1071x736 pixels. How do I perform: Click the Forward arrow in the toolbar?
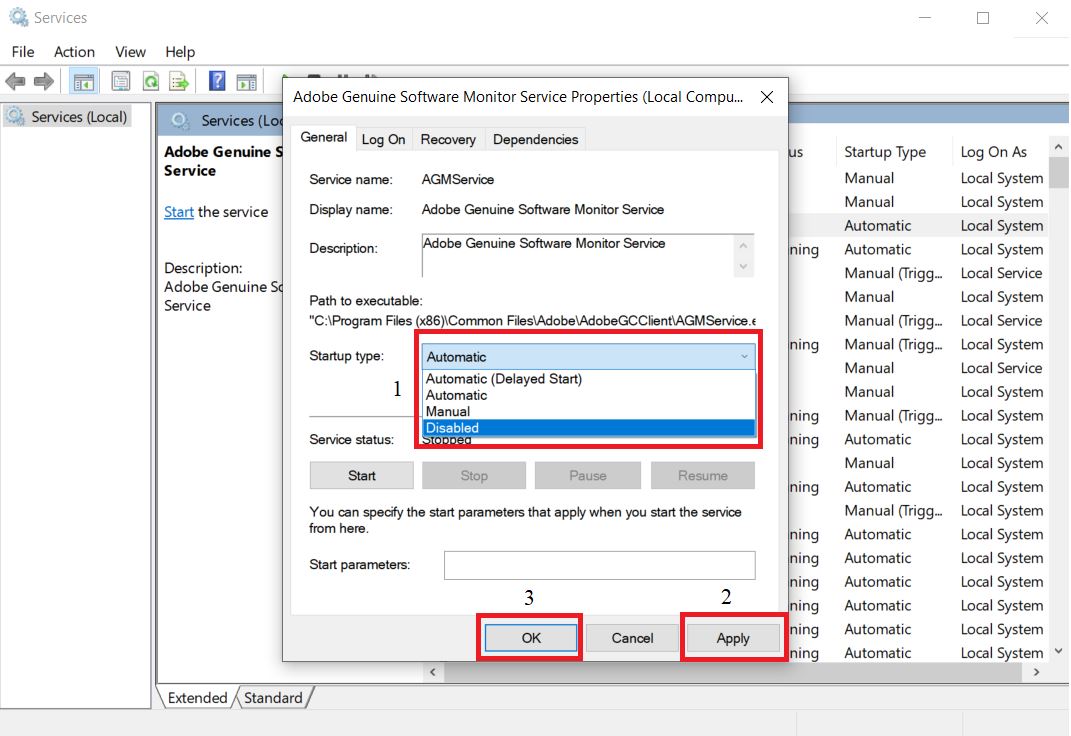tap(43, 82)
